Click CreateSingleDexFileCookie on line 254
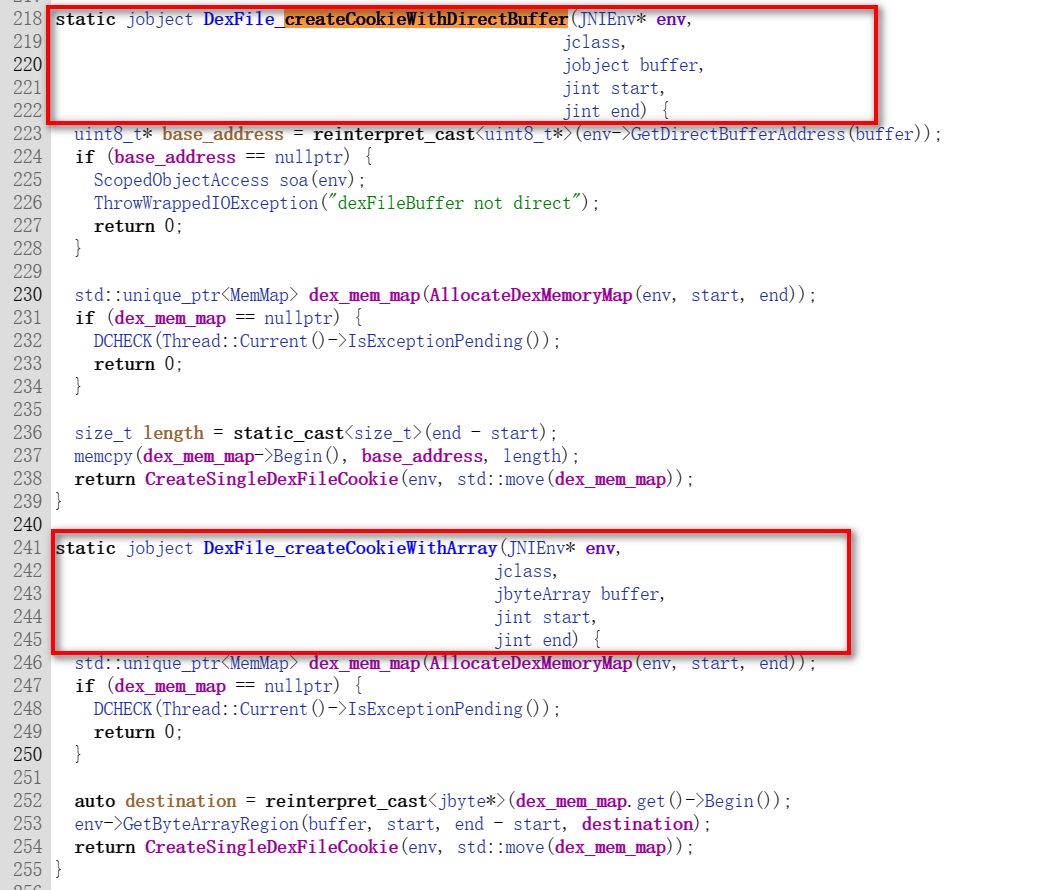This screenshot has width=1043, height=890. coord(271,847)
